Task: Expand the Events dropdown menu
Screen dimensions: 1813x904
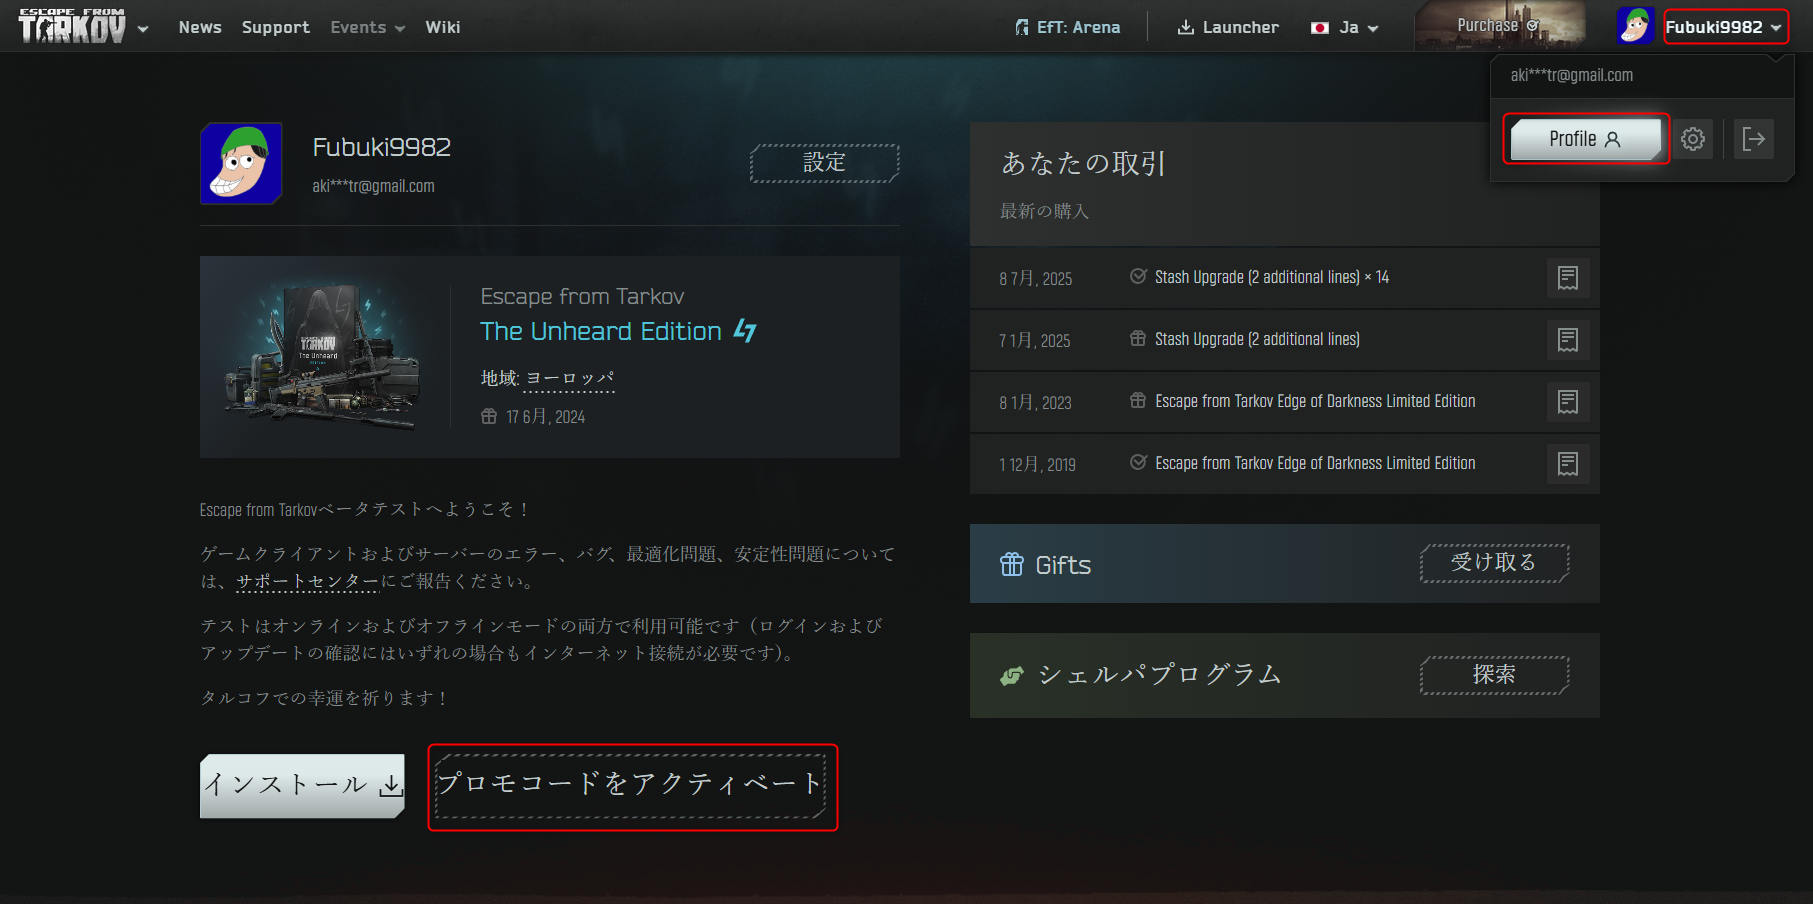Action: (x=367, y=27)
